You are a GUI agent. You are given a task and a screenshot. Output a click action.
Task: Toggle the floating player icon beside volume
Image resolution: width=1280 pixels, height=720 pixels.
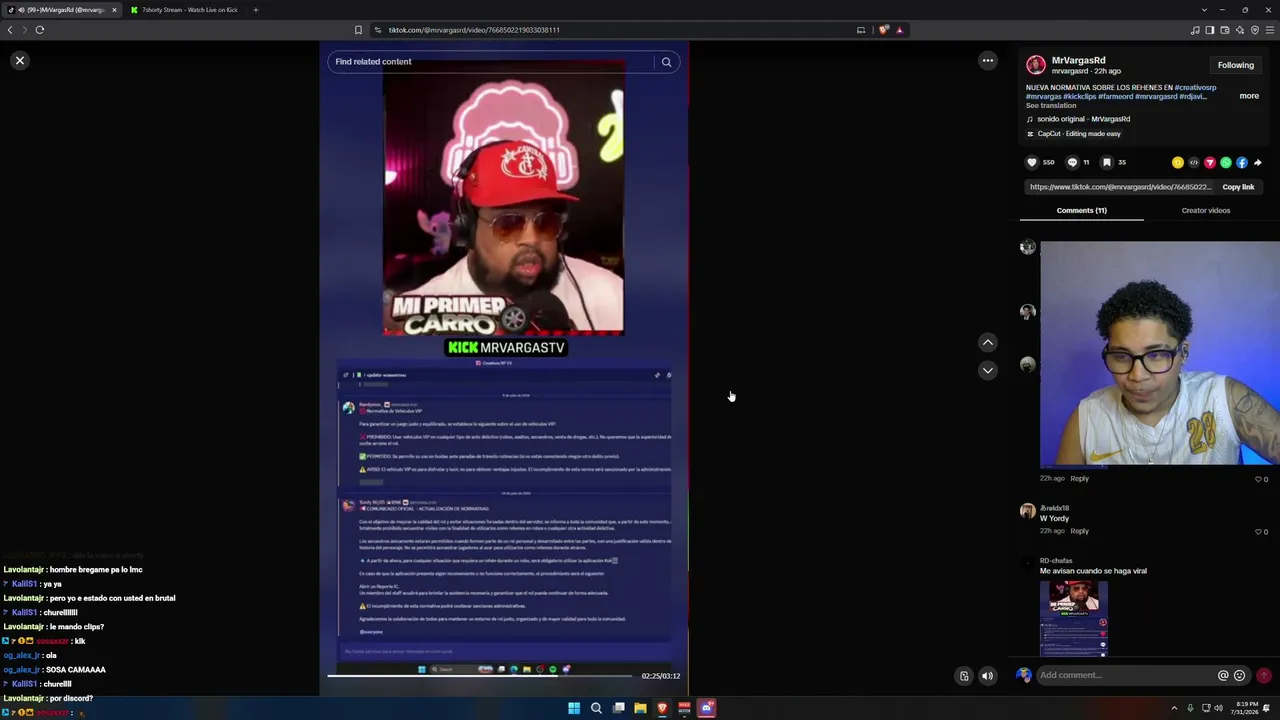tap(964, 676)
